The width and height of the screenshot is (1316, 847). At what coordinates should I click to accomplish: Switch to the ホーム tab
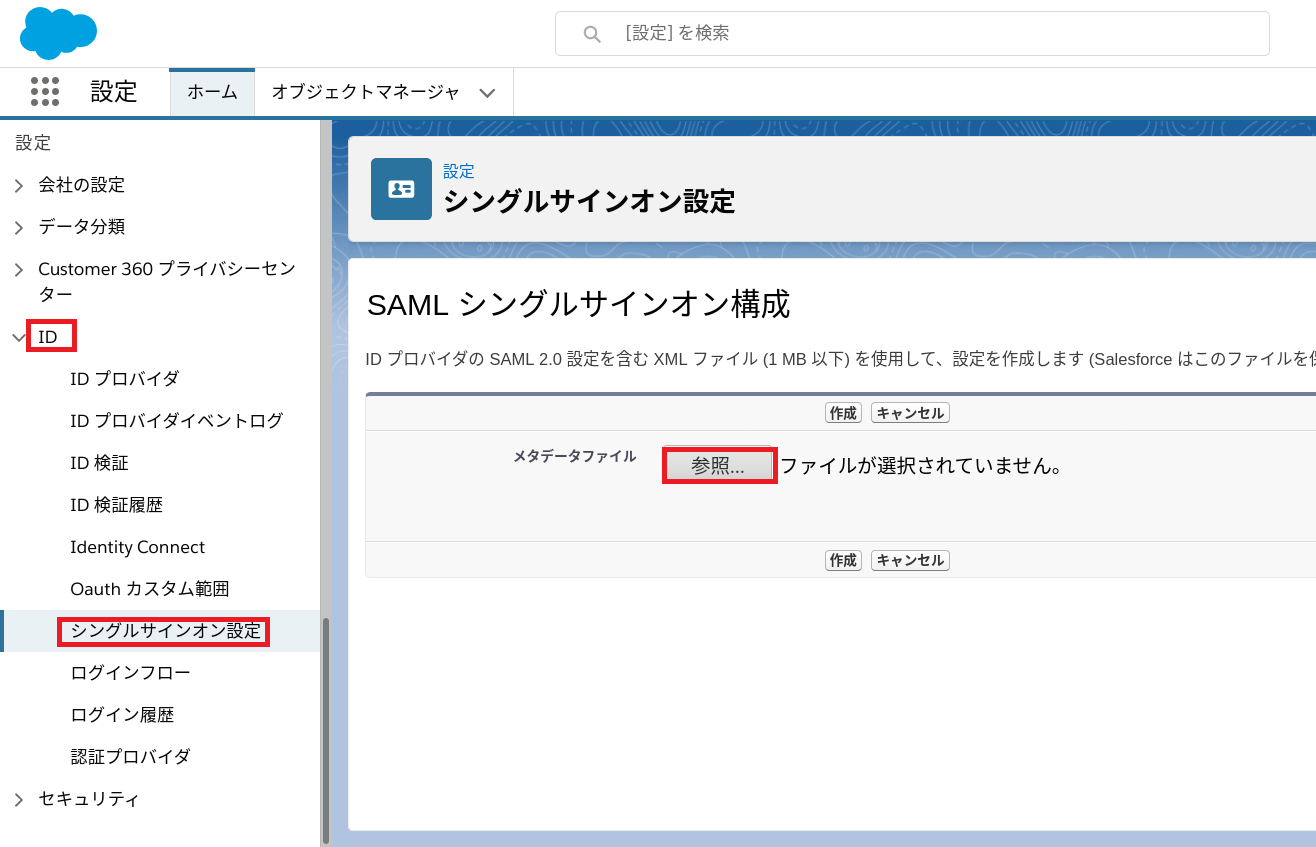[x=212, y=93]
